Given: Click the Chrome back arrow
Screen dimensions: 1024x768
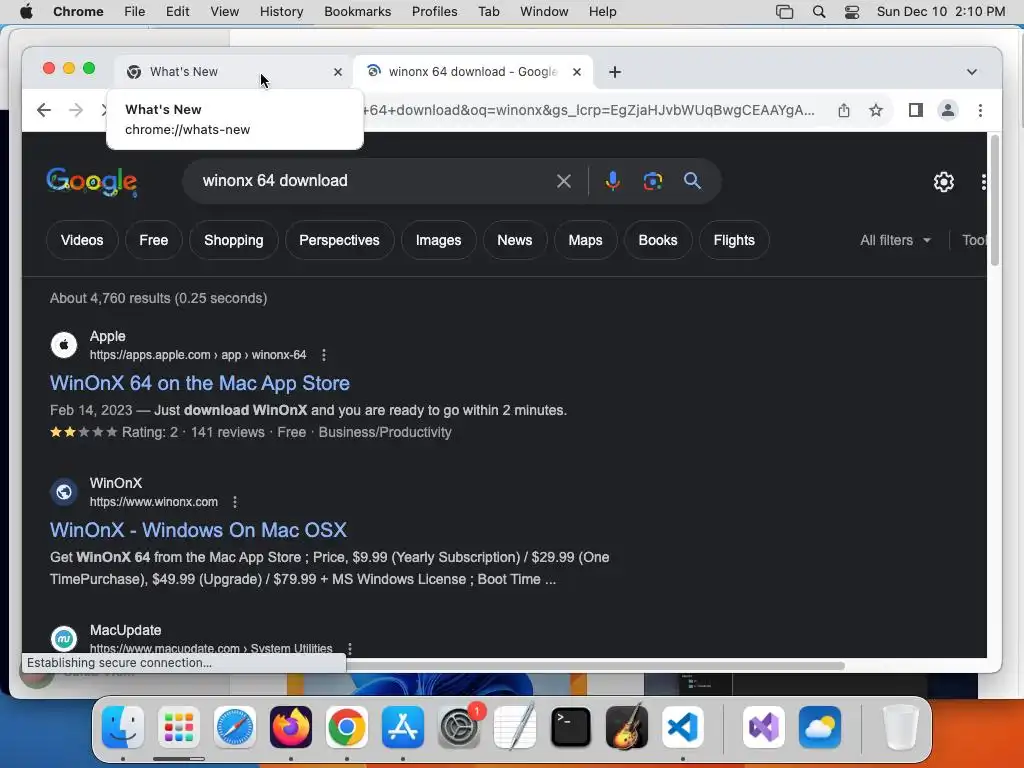Looking at the screenshot, I should [44, 110].
